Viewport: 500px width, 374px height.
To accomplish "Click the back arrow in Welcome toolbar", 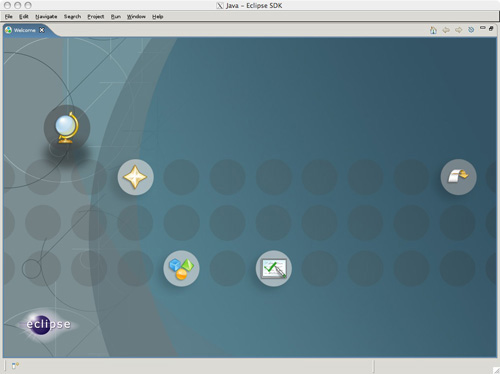I will [x=446, y=30].
